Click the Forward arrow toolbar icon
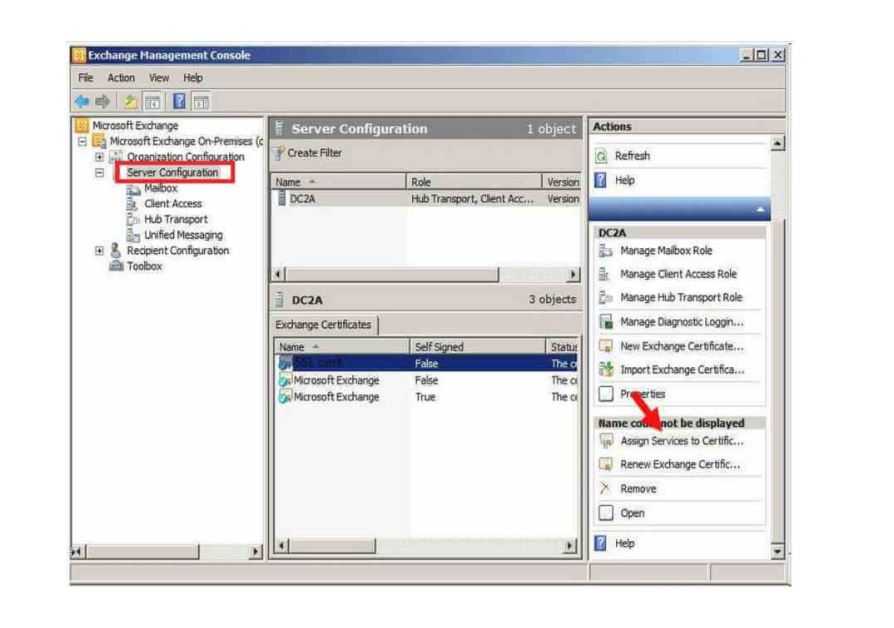Screen dimensions: 894x628 coord(103,102)
